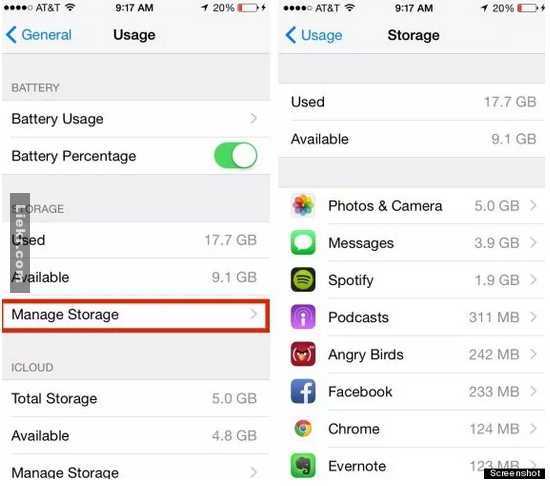Screen dimensions: 550x486
Task: Tap the iCloud Total Storage row
Action: click(x=136, y=398)
